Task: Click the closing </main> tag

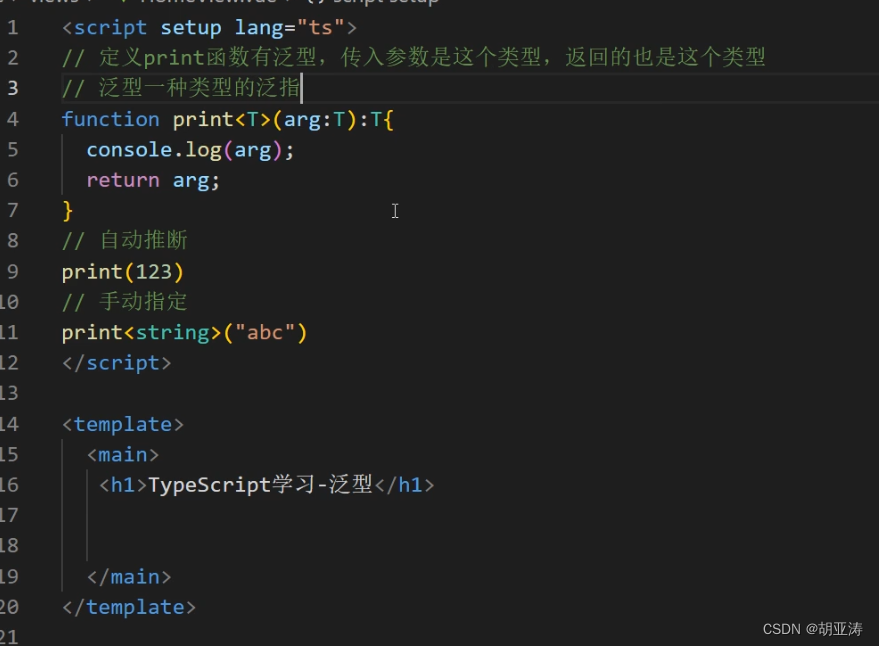Action: [129, 577]
